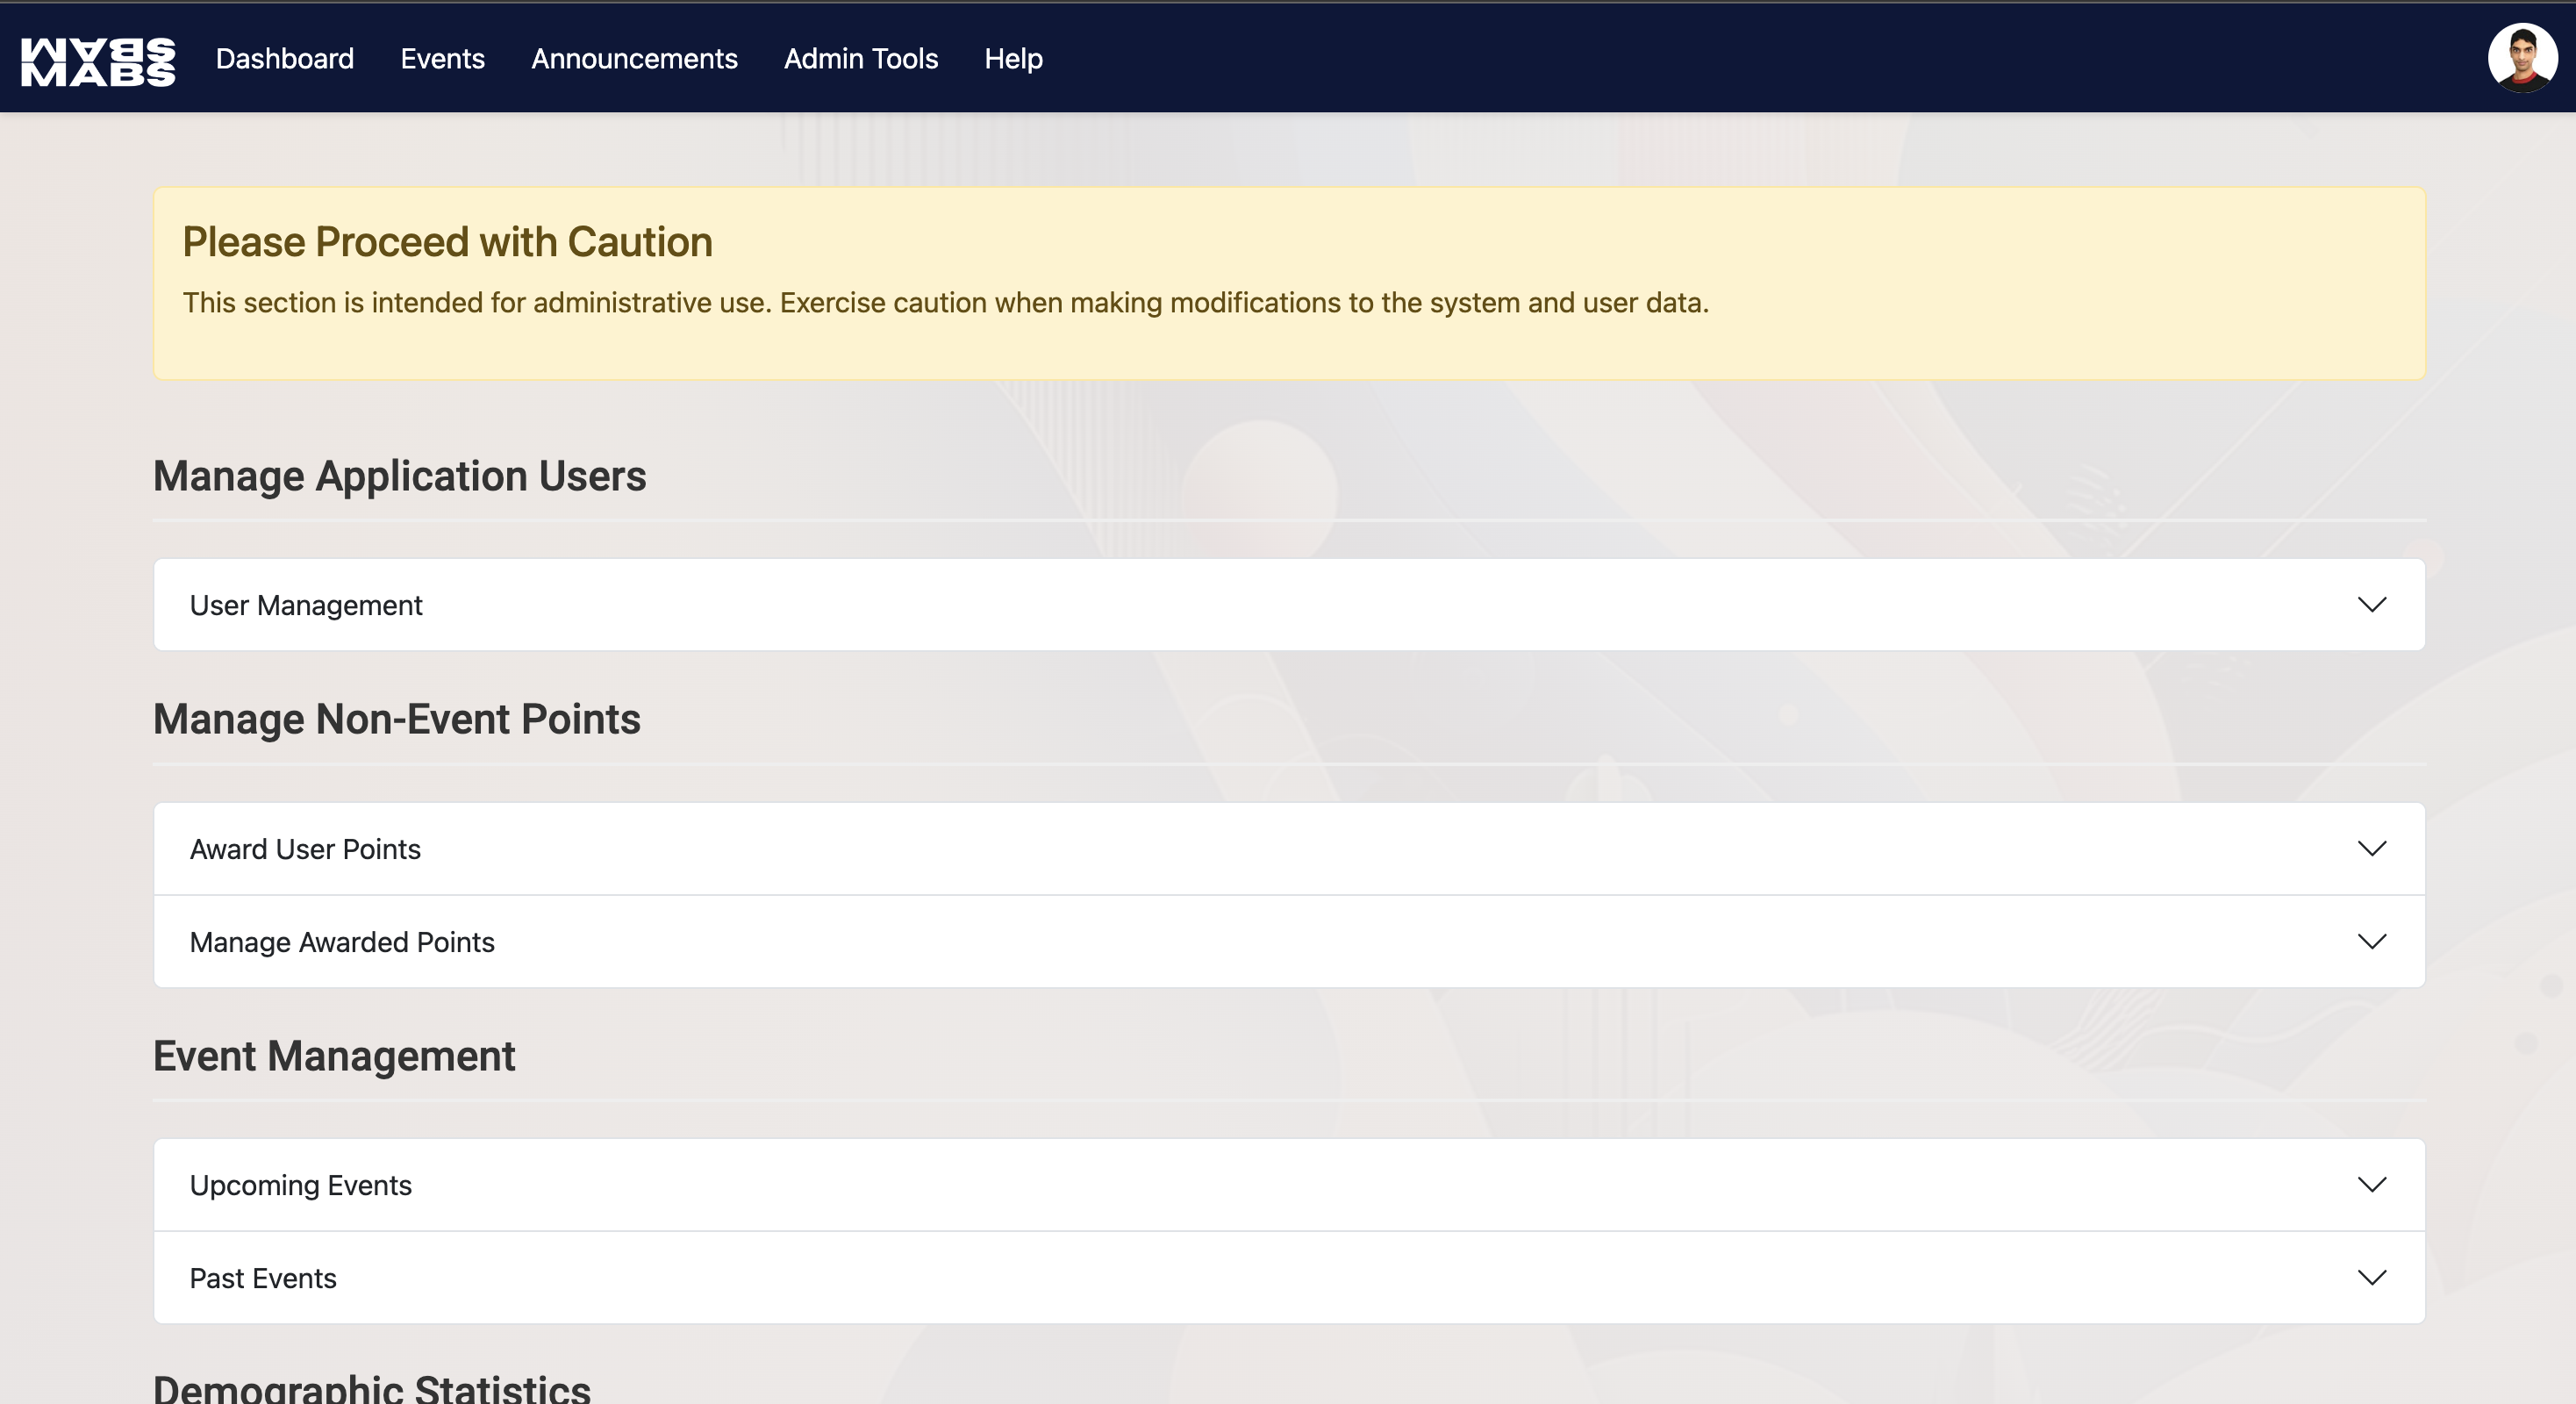Open the Events nav item
Image resolution: width=2576 pixels, height=1404 pixels.
(x=442, y=59)
